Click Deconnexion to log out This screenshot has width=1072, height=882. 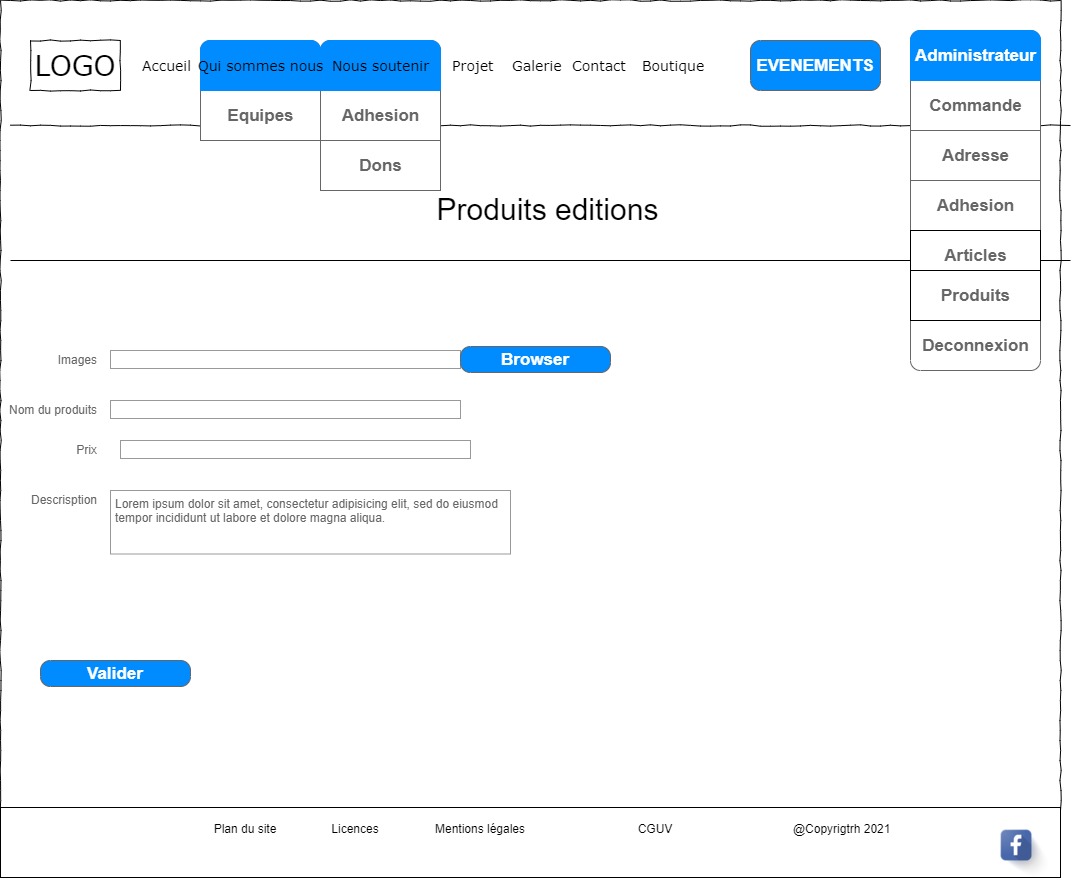click(975, 346)
